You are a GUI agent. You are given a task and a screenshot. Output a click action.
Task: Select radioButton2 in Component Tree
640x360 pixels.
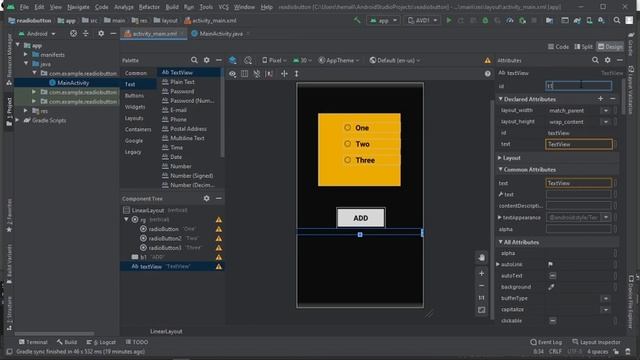[171, 238]
